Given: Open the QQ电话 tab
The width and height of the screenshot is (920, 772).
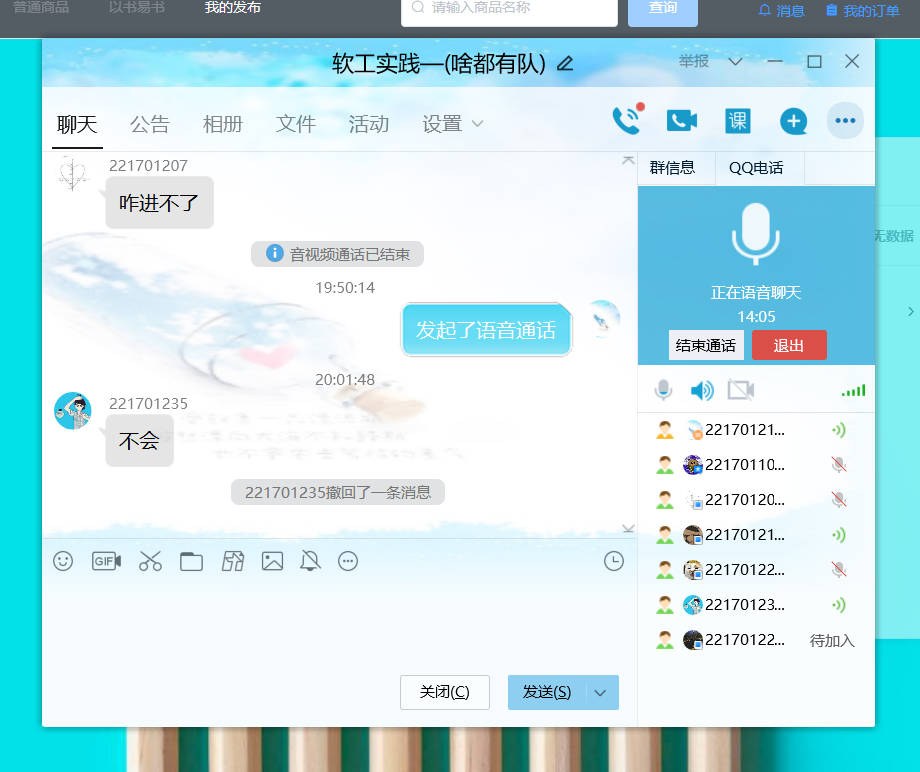Looking at the screenshot, I should 758,168.
